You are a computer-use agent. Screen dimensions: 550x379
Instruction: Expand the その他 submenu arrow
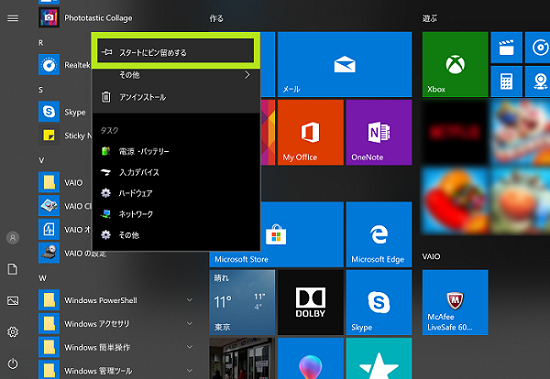point(247,75)
